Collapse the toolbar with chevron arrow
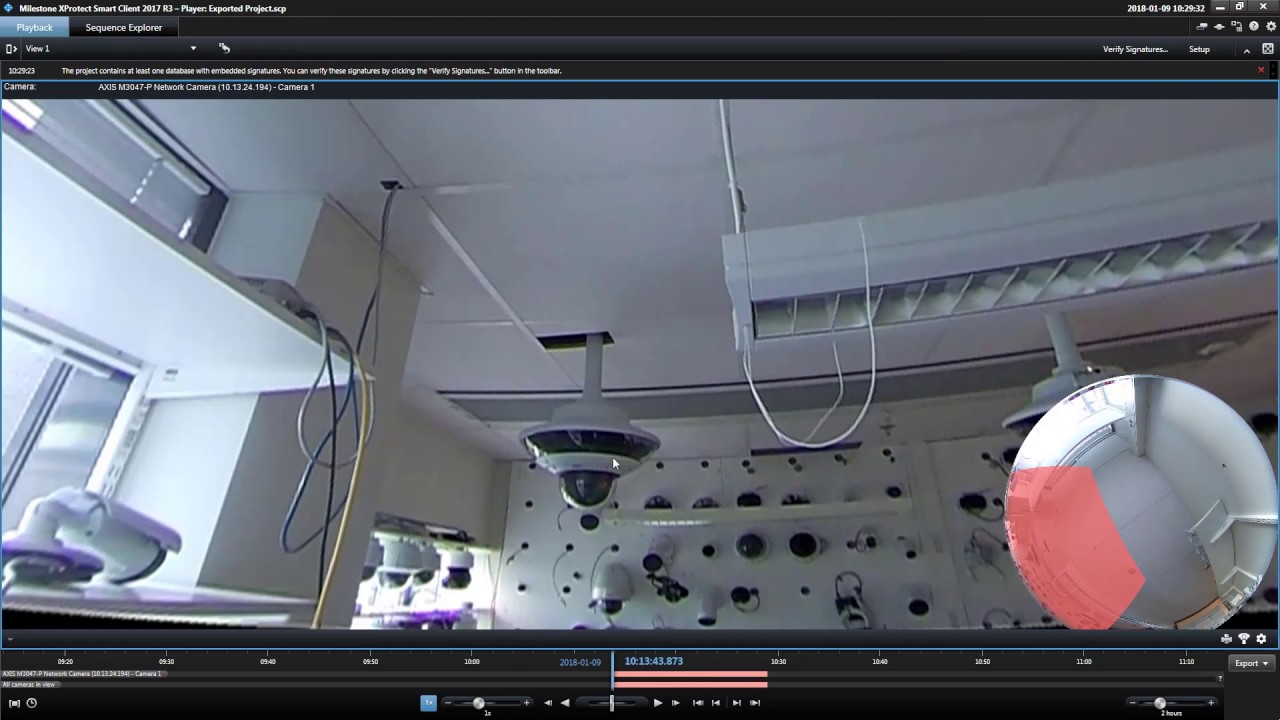1280x720 pixels. pos(1246,50)
